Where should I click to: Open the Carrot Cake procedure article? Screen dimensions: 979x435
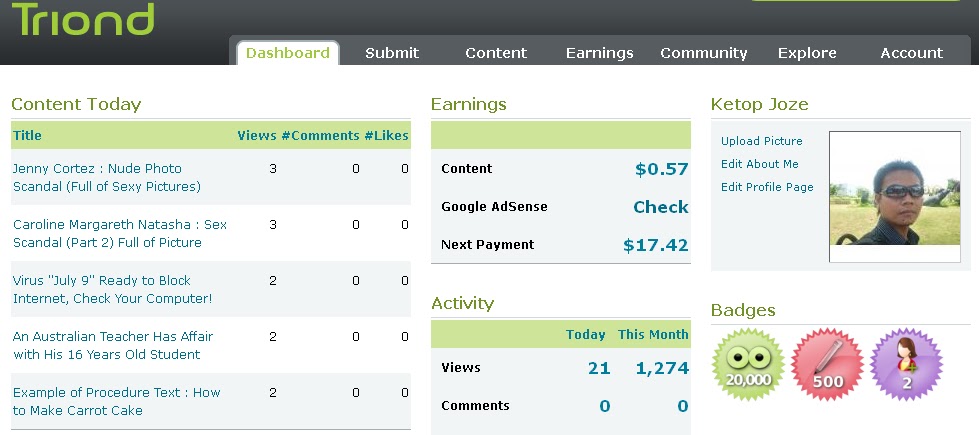tap(116, 401)
